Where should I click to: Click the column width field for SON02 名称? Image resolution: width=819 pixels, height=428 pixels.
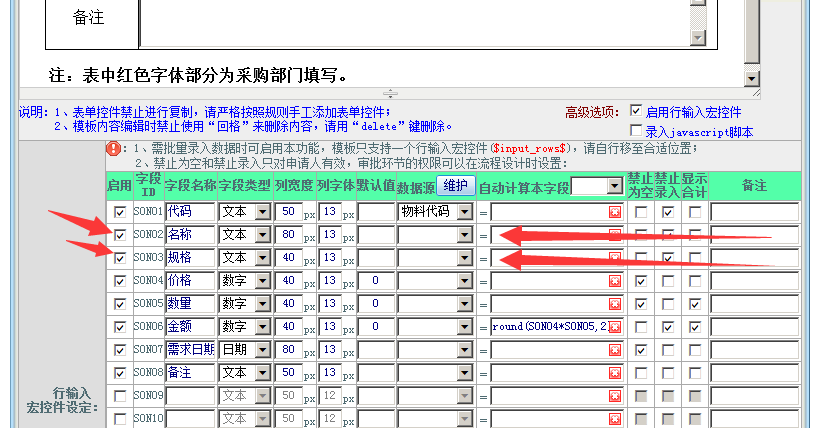288,235
